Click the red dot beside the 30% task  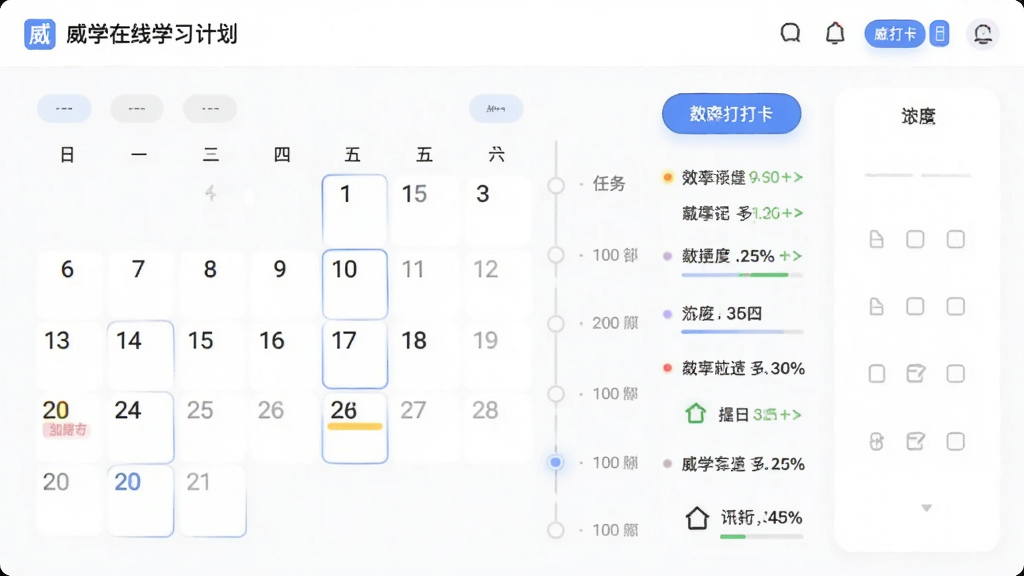(x=667, y=368)
